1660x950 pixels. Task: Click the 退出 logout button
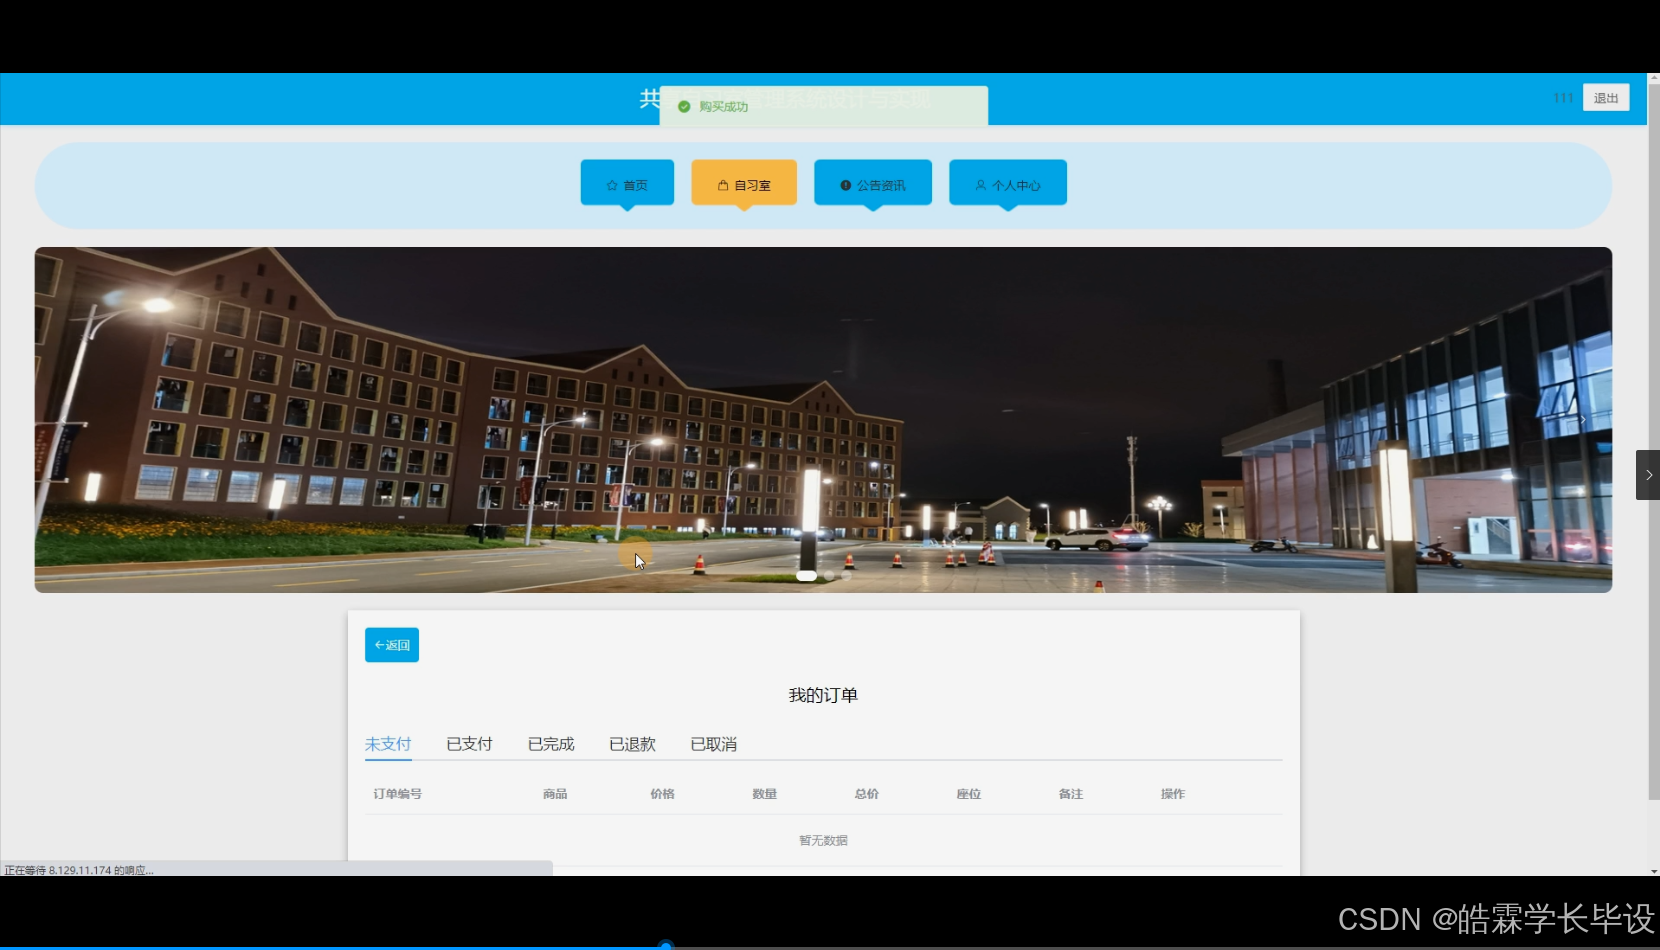1606,98
